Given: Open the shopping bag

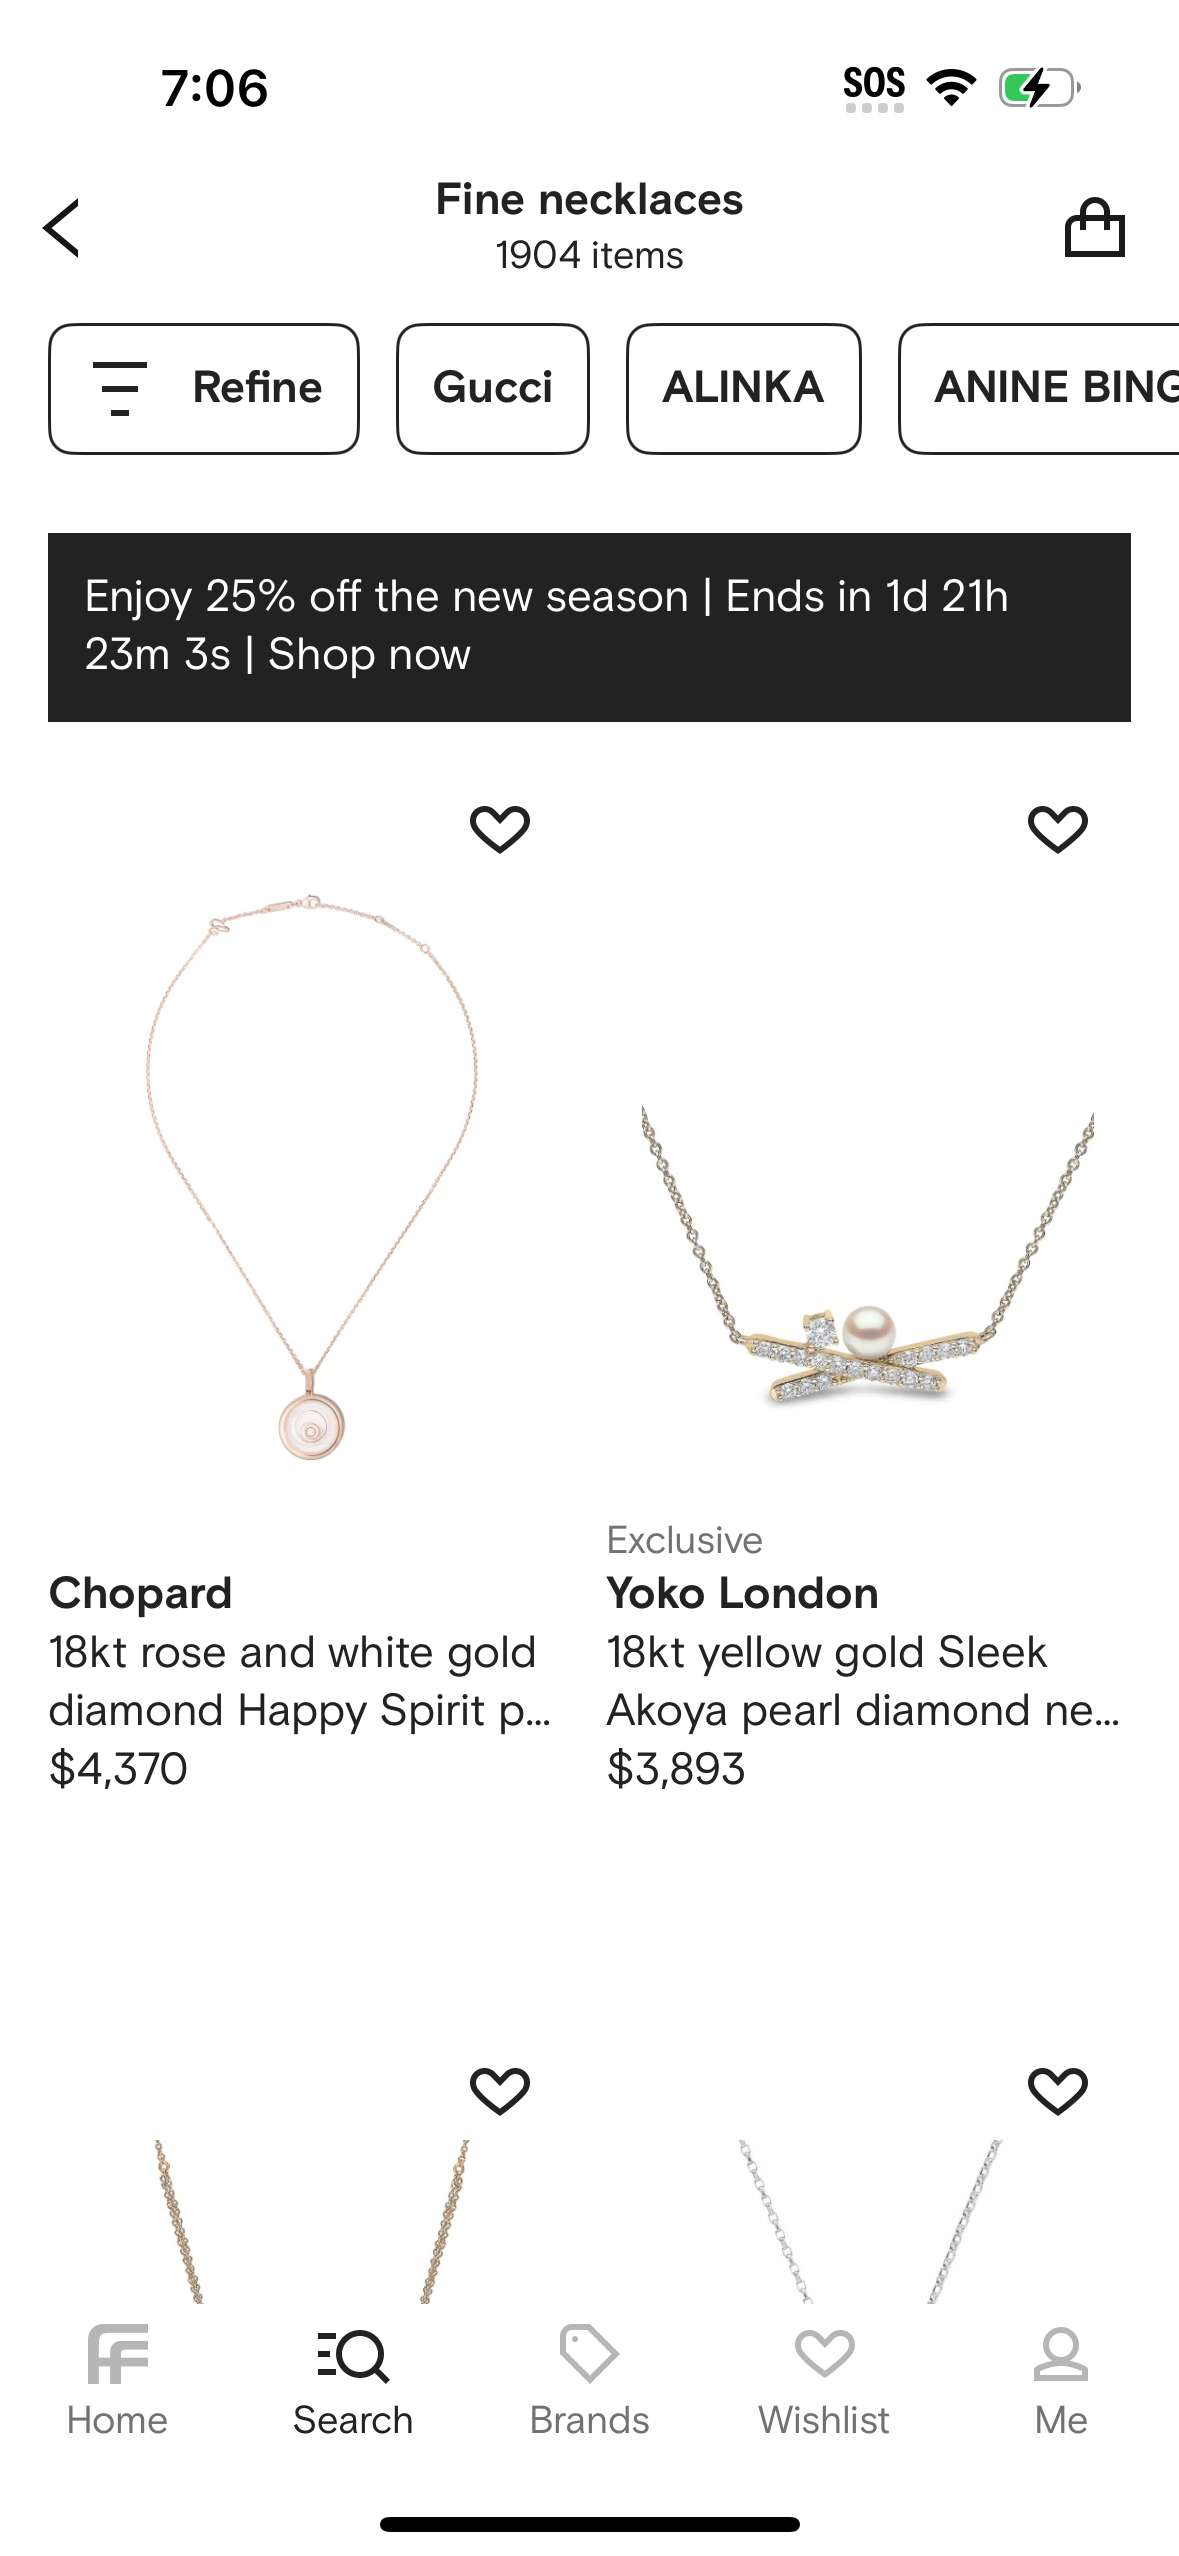Looking at the screenshot, I should click(1094, 228).
